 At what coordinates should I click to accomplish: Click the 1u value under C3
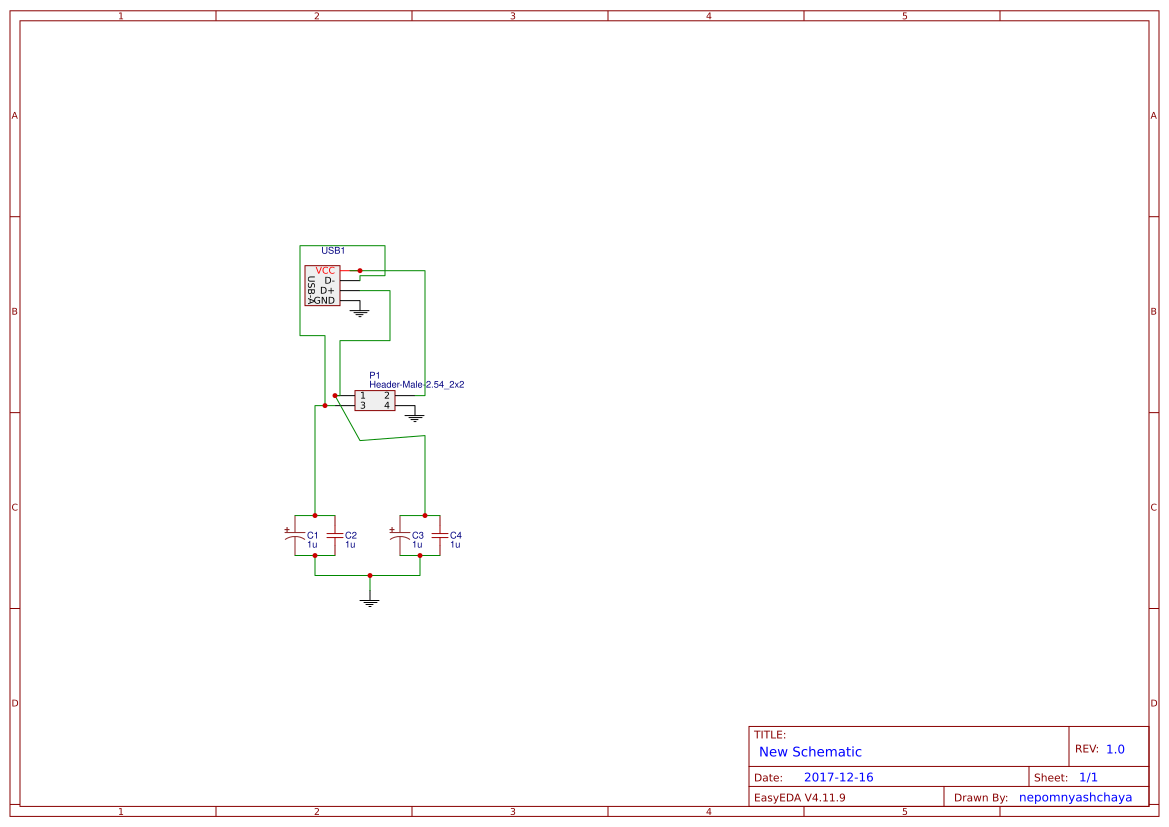[418, 544]
